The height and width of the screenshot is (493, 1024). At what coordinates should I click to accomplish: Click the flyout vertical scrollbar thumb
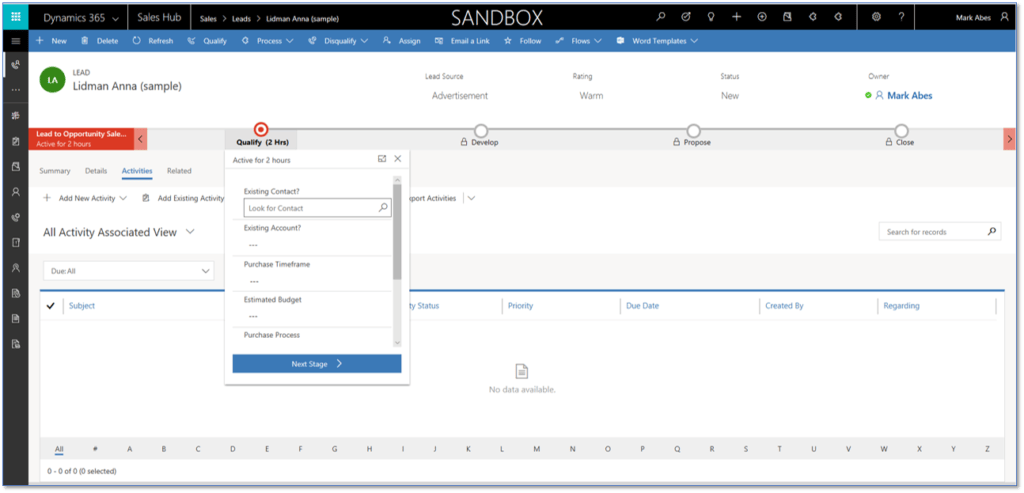coord(397,232)
